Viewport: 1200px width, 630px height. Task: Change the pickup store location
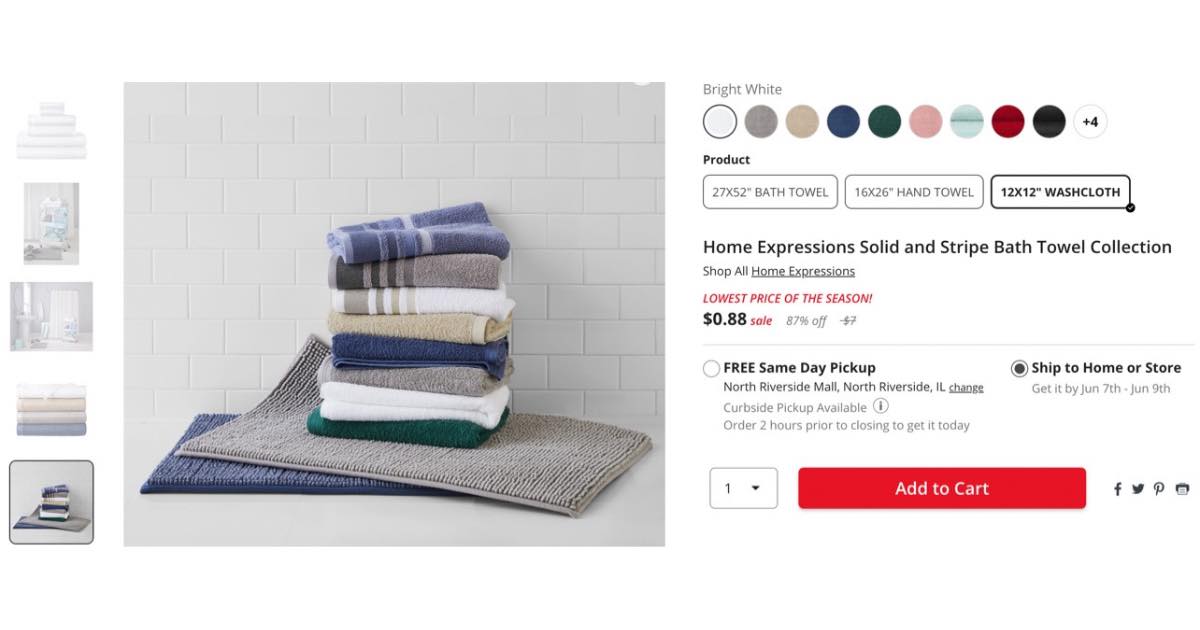[x=966, y=388]
